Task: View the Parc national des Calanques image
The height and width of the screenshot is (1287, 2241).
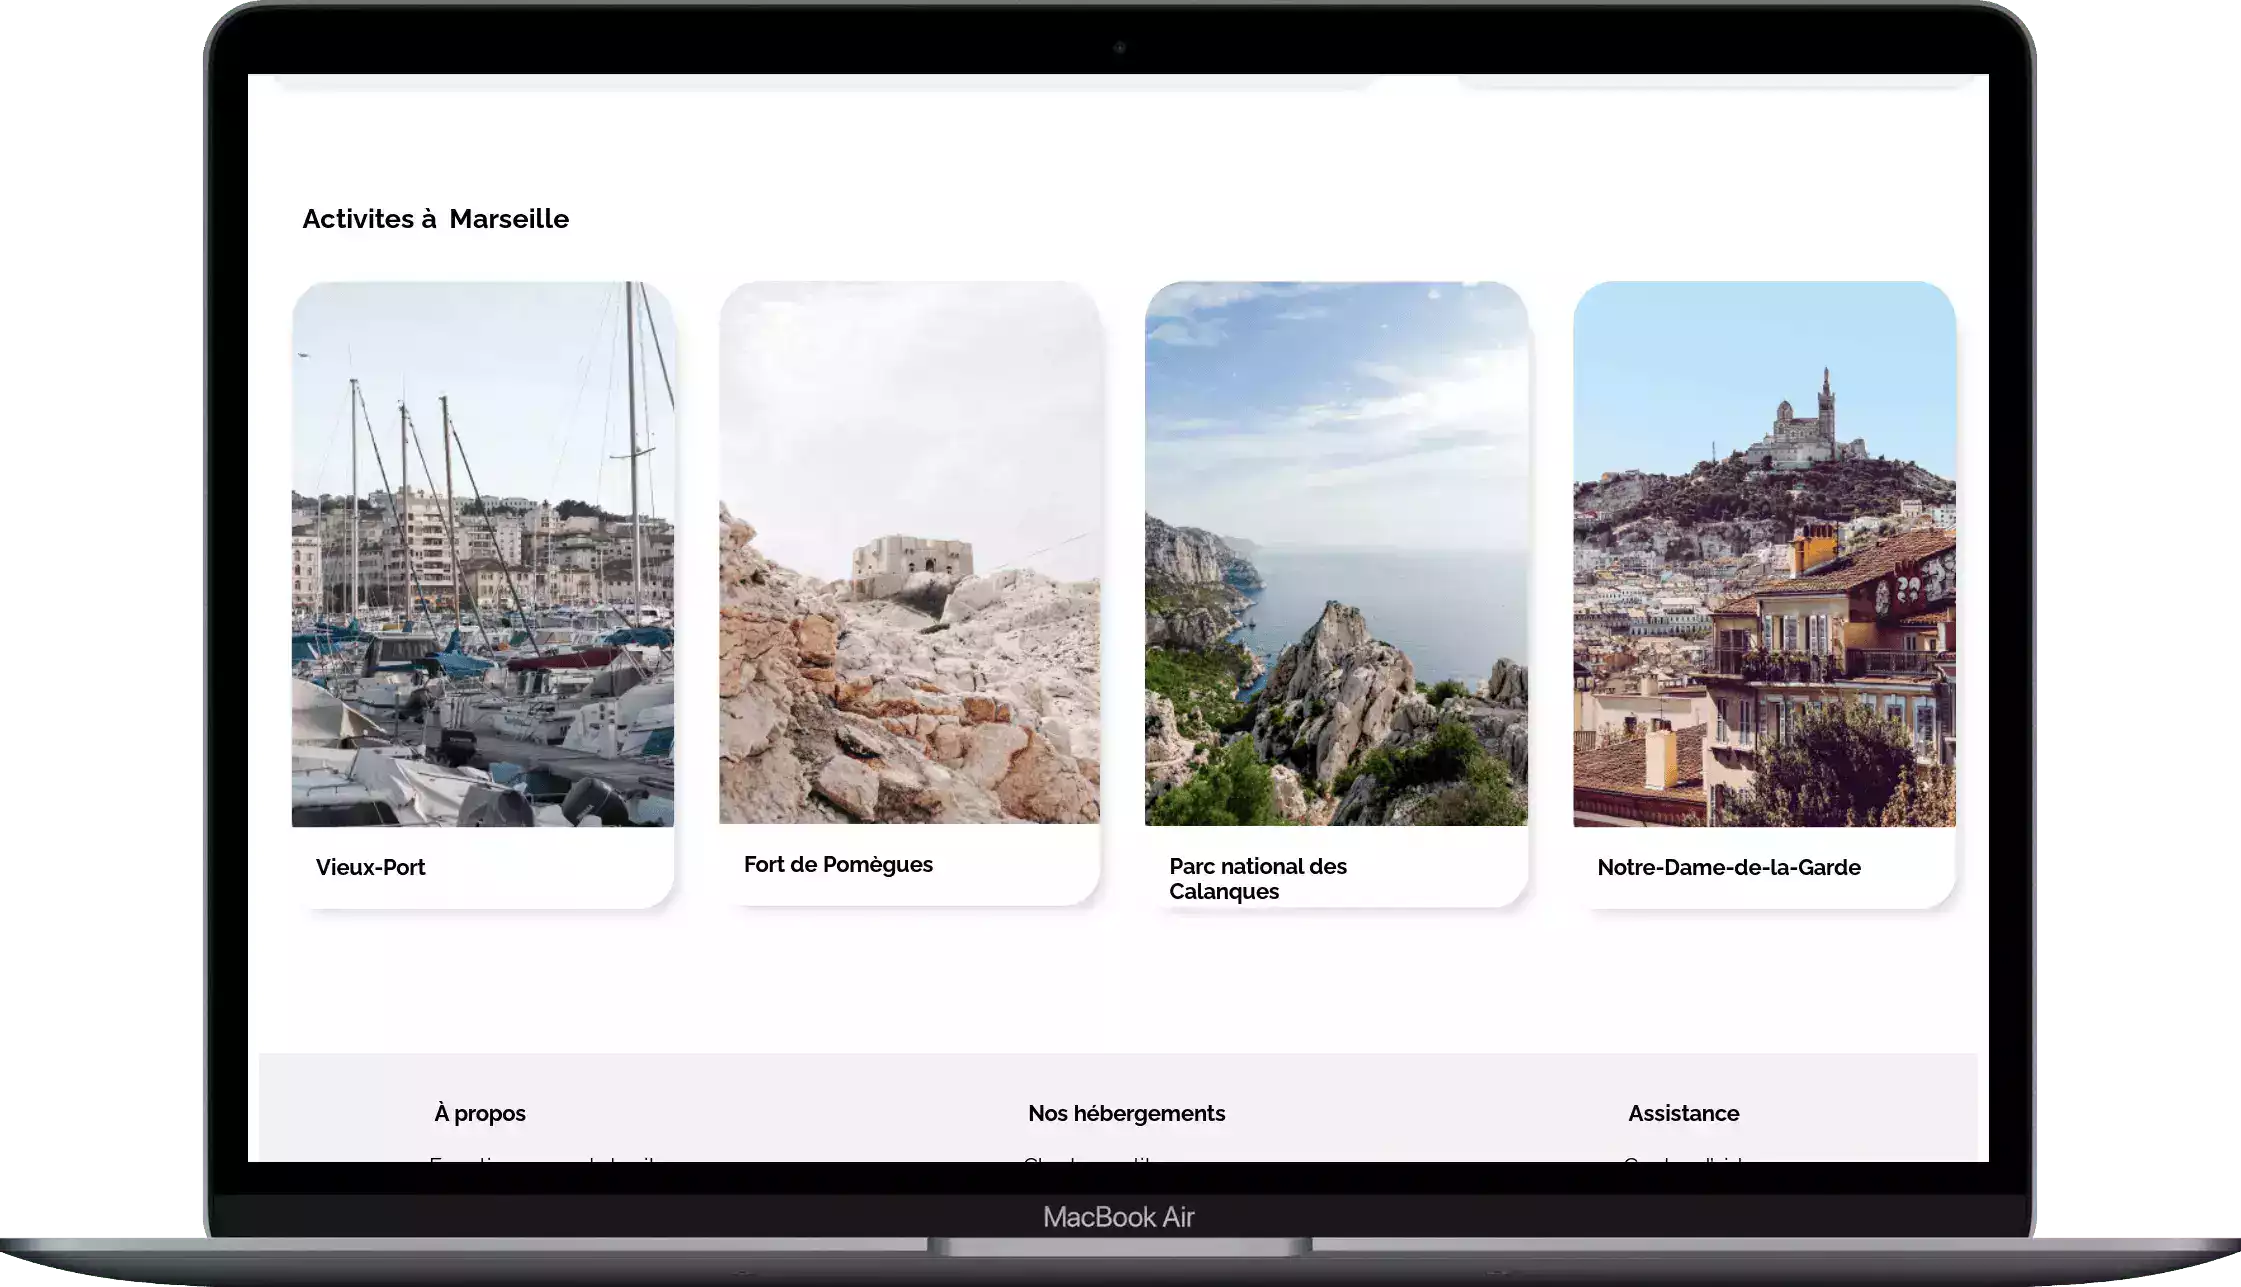Action: tap(1336, 554)
